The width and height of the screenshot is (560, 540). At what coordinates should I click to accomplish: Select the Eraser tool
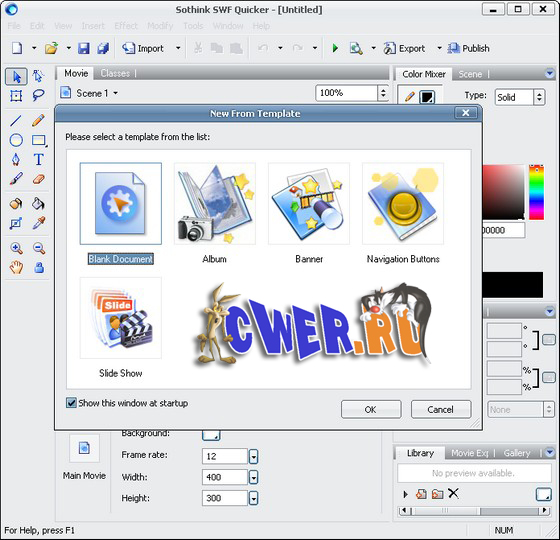coord(39,179)
